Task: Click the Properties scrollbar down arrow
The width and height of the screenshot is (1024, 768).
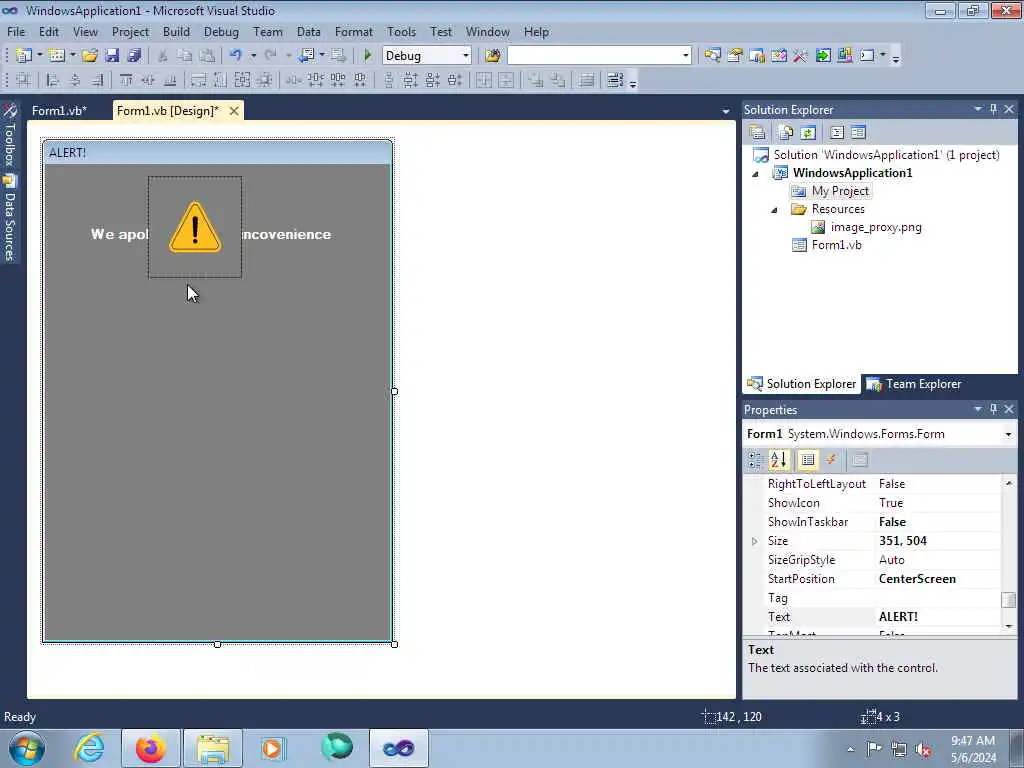Action: 1009,627
